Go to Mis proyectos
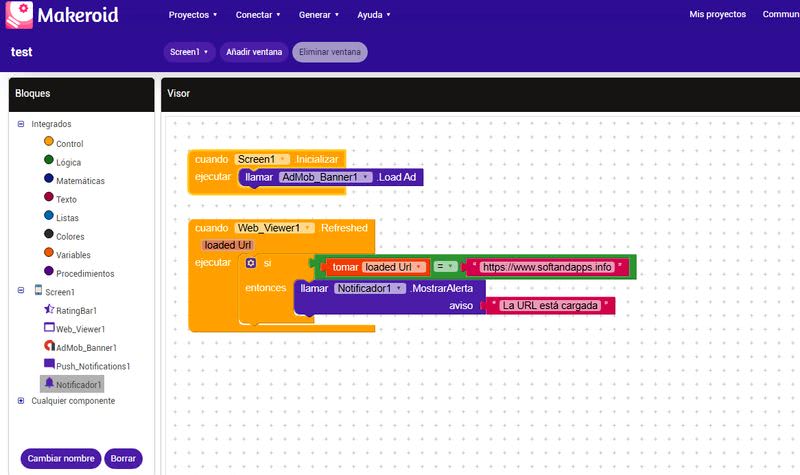This screenshot has height=475, width=800. pos(717,14)
